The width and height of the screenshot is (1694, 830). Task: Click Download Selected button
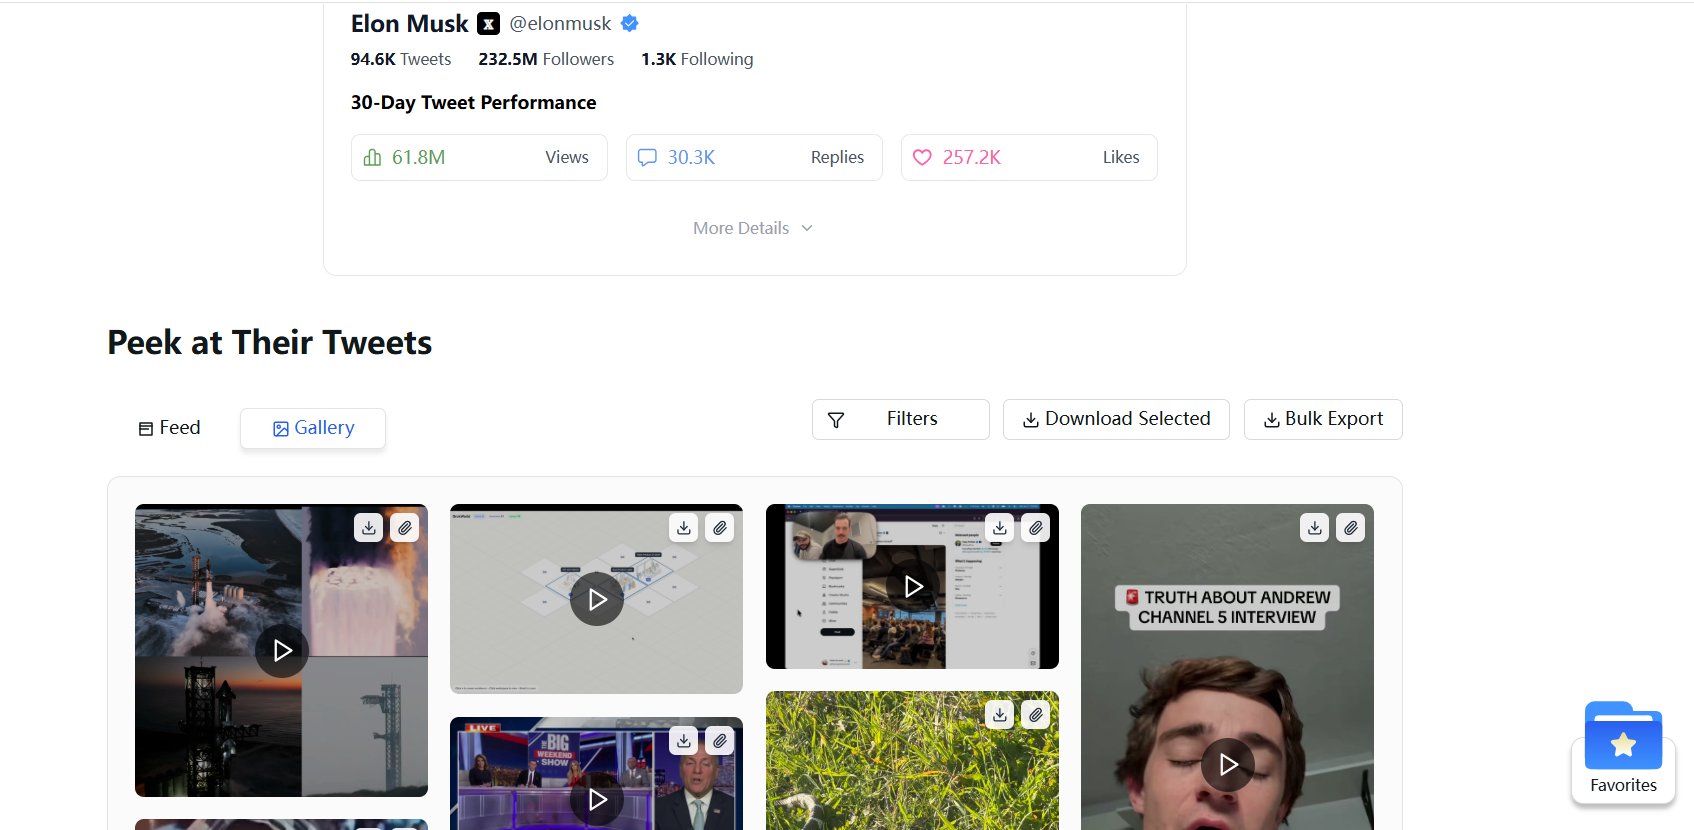(1116, 419)
